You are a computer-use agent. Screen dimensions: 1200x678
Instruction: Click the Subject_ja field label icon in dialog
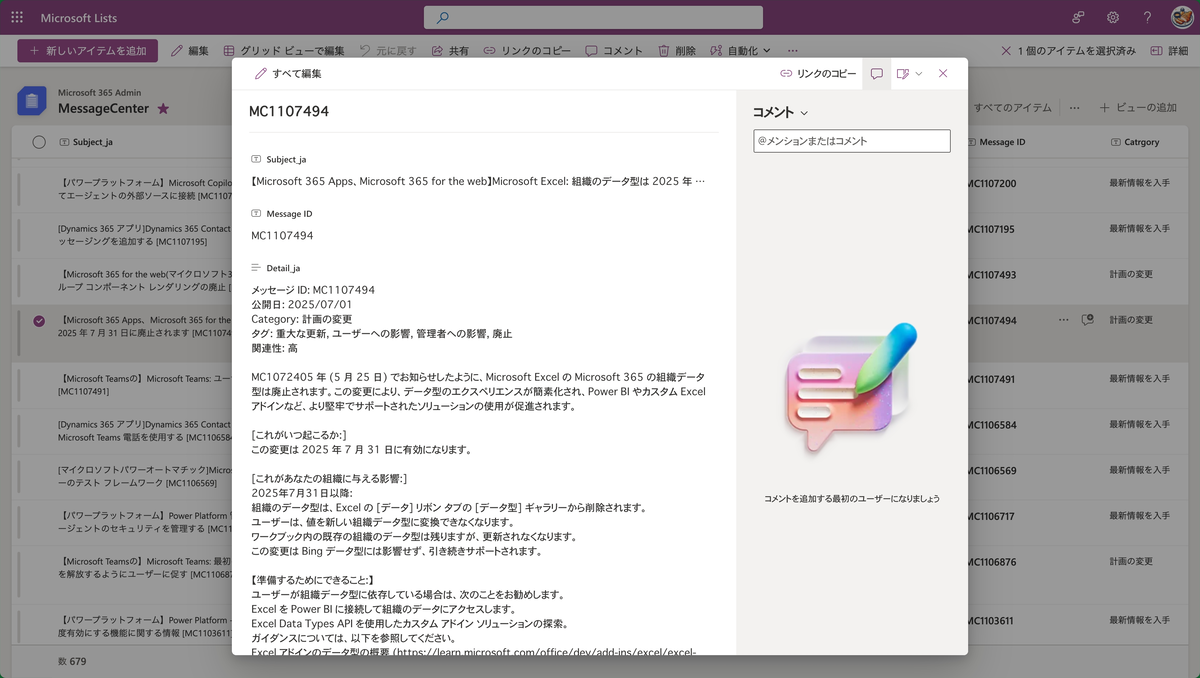coord(257,159)
